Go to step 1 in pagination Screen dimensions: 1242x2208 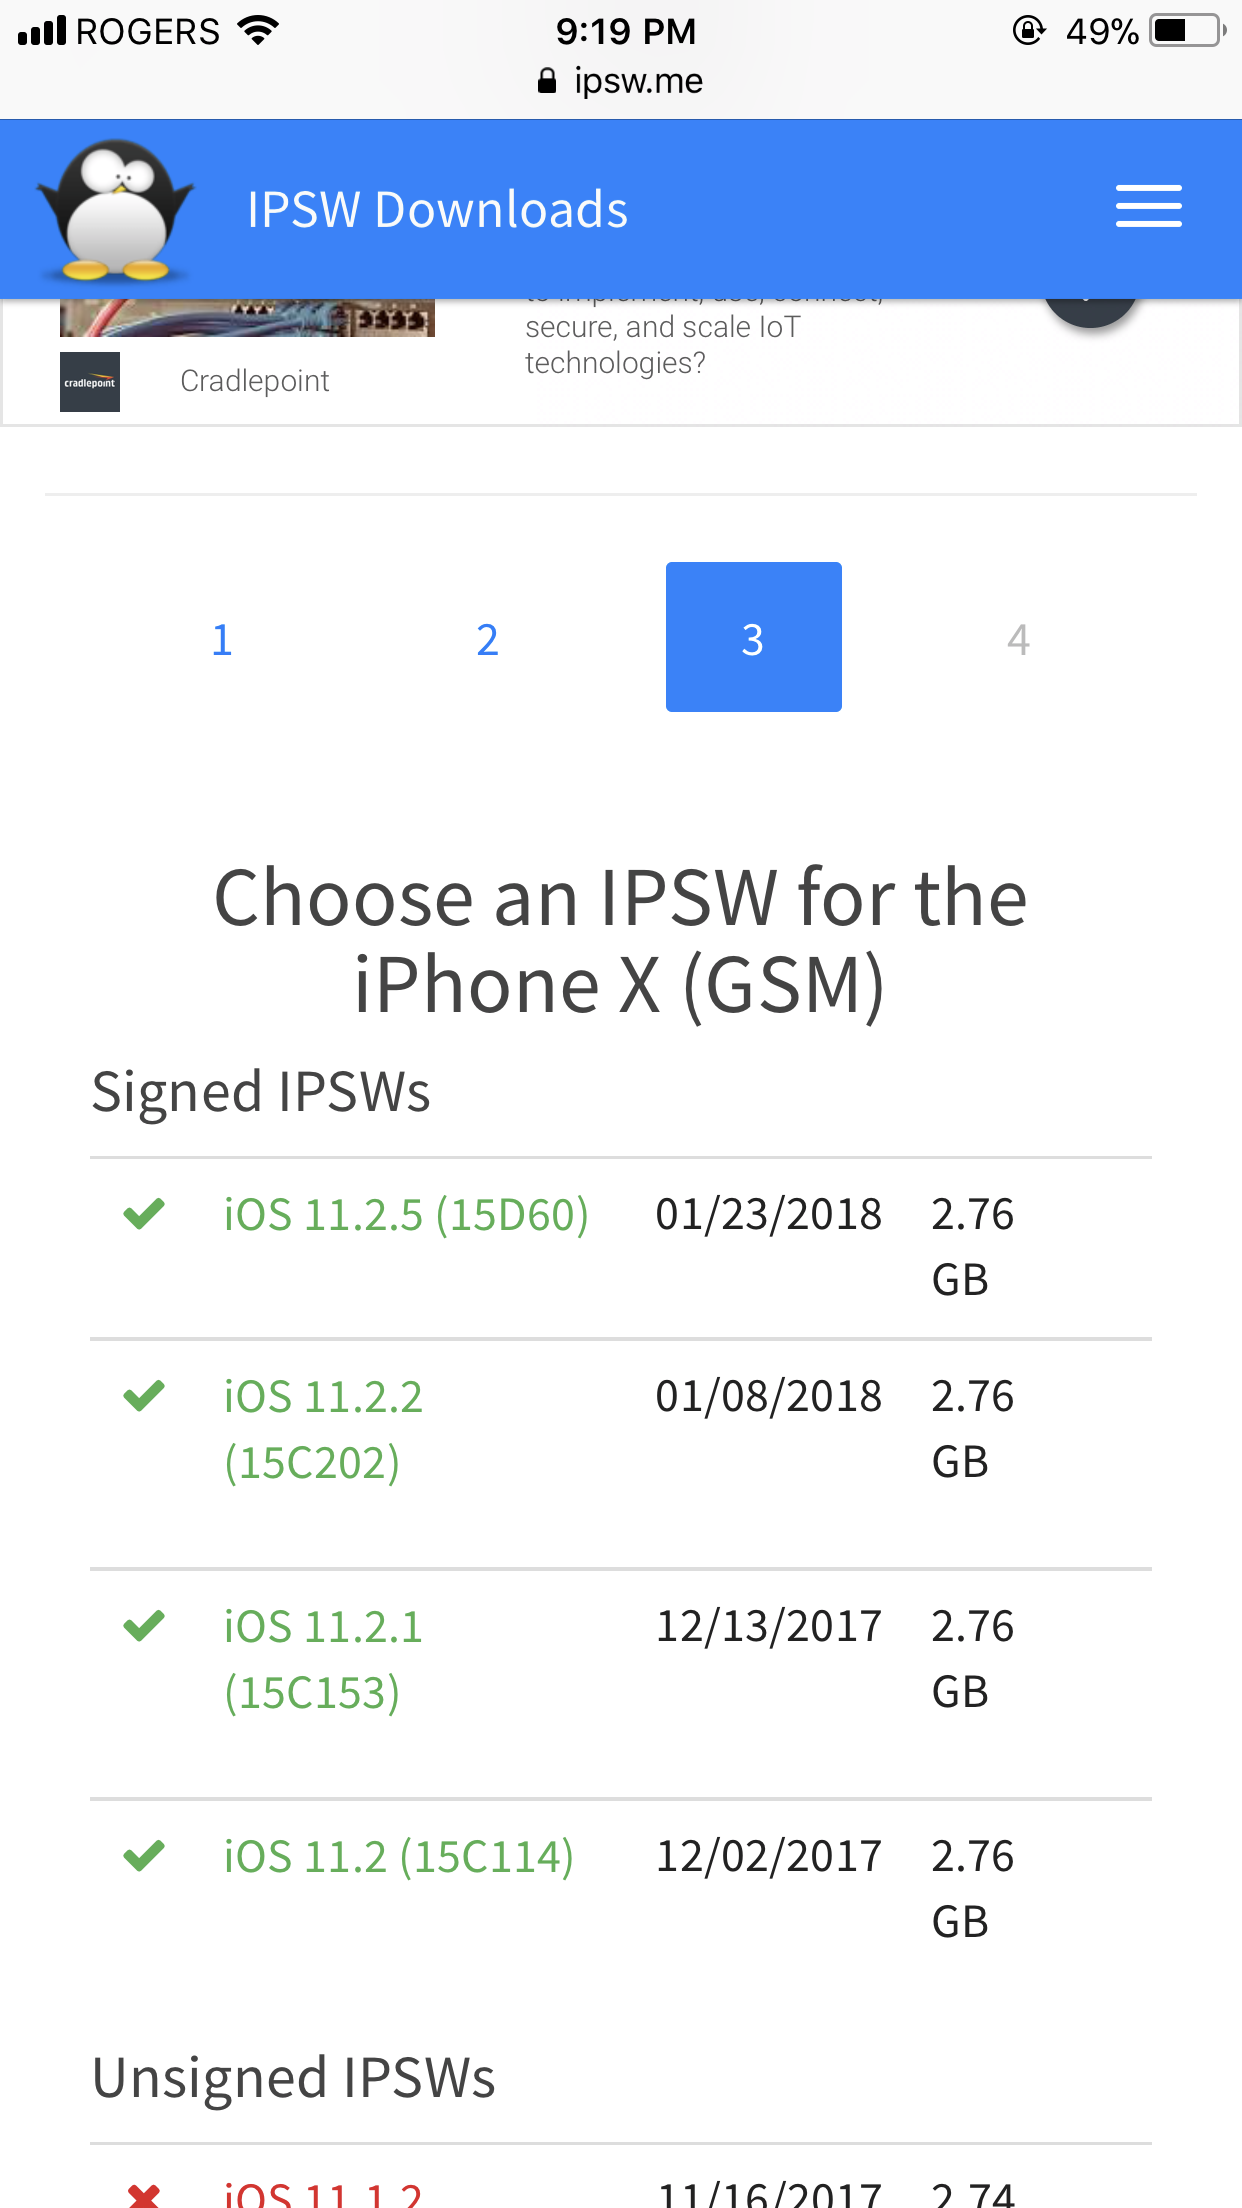pos(222,639)
